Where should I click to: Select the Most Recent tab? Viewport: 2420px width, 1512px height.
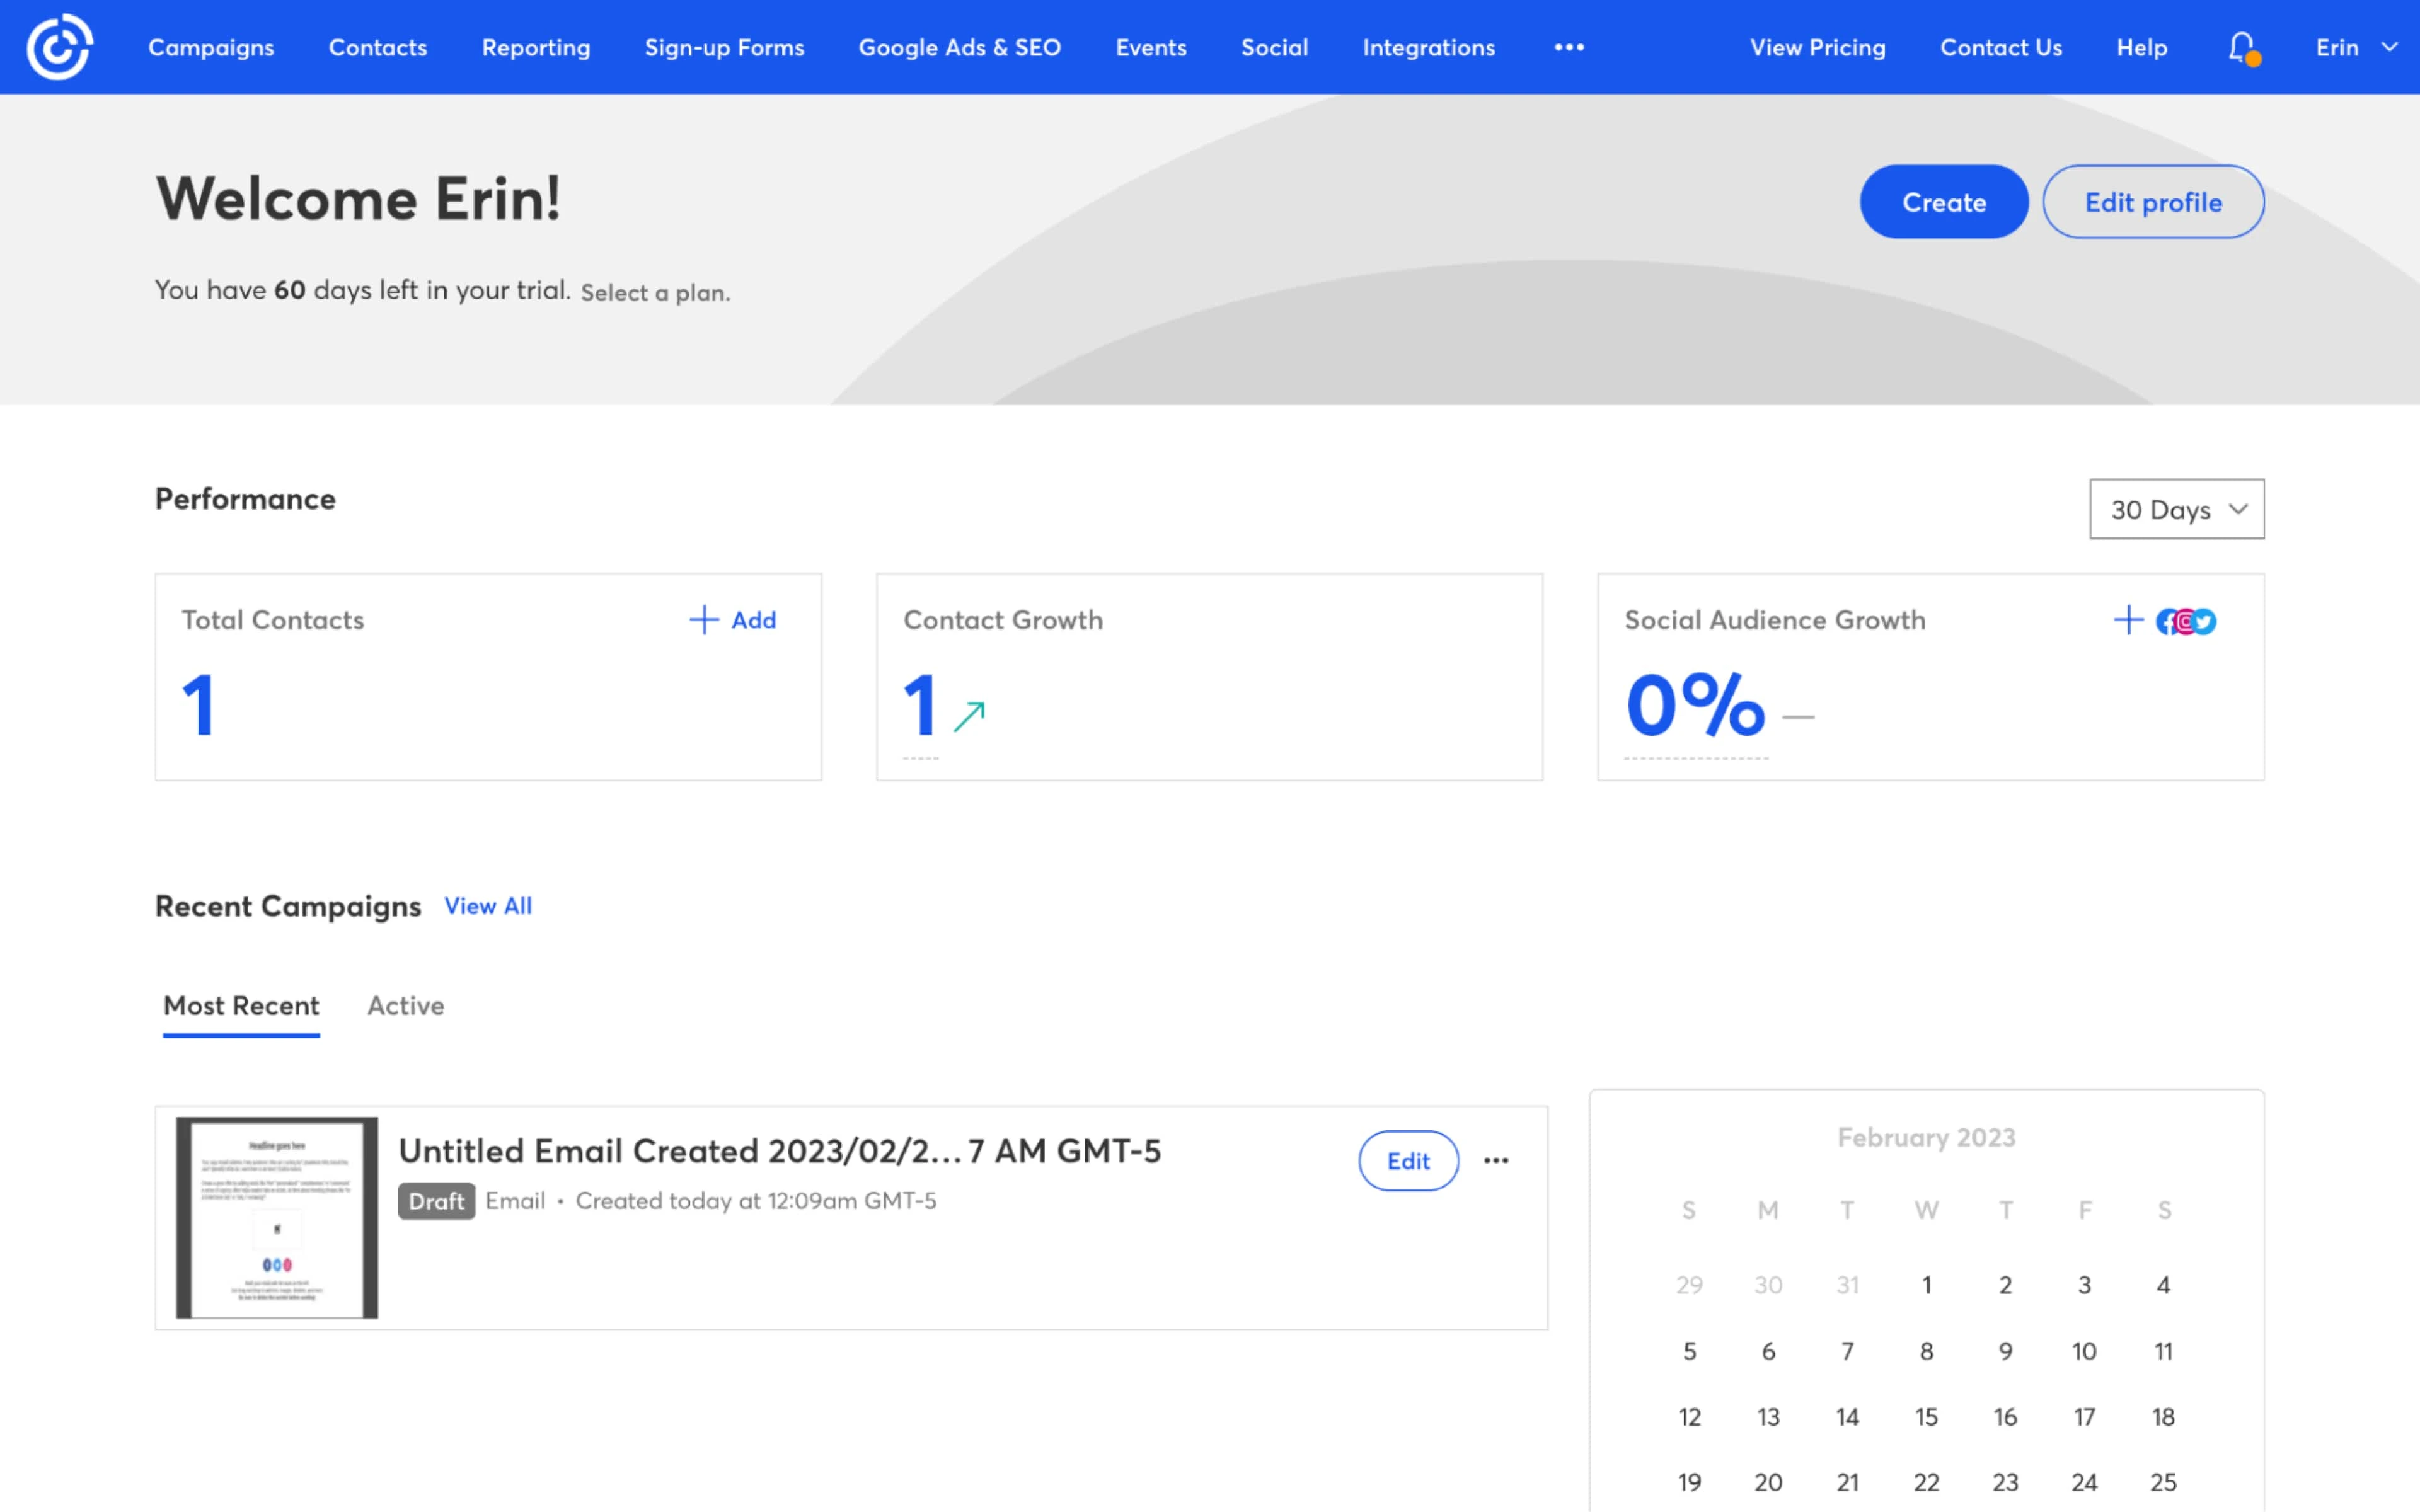[x=241, y=1005]
